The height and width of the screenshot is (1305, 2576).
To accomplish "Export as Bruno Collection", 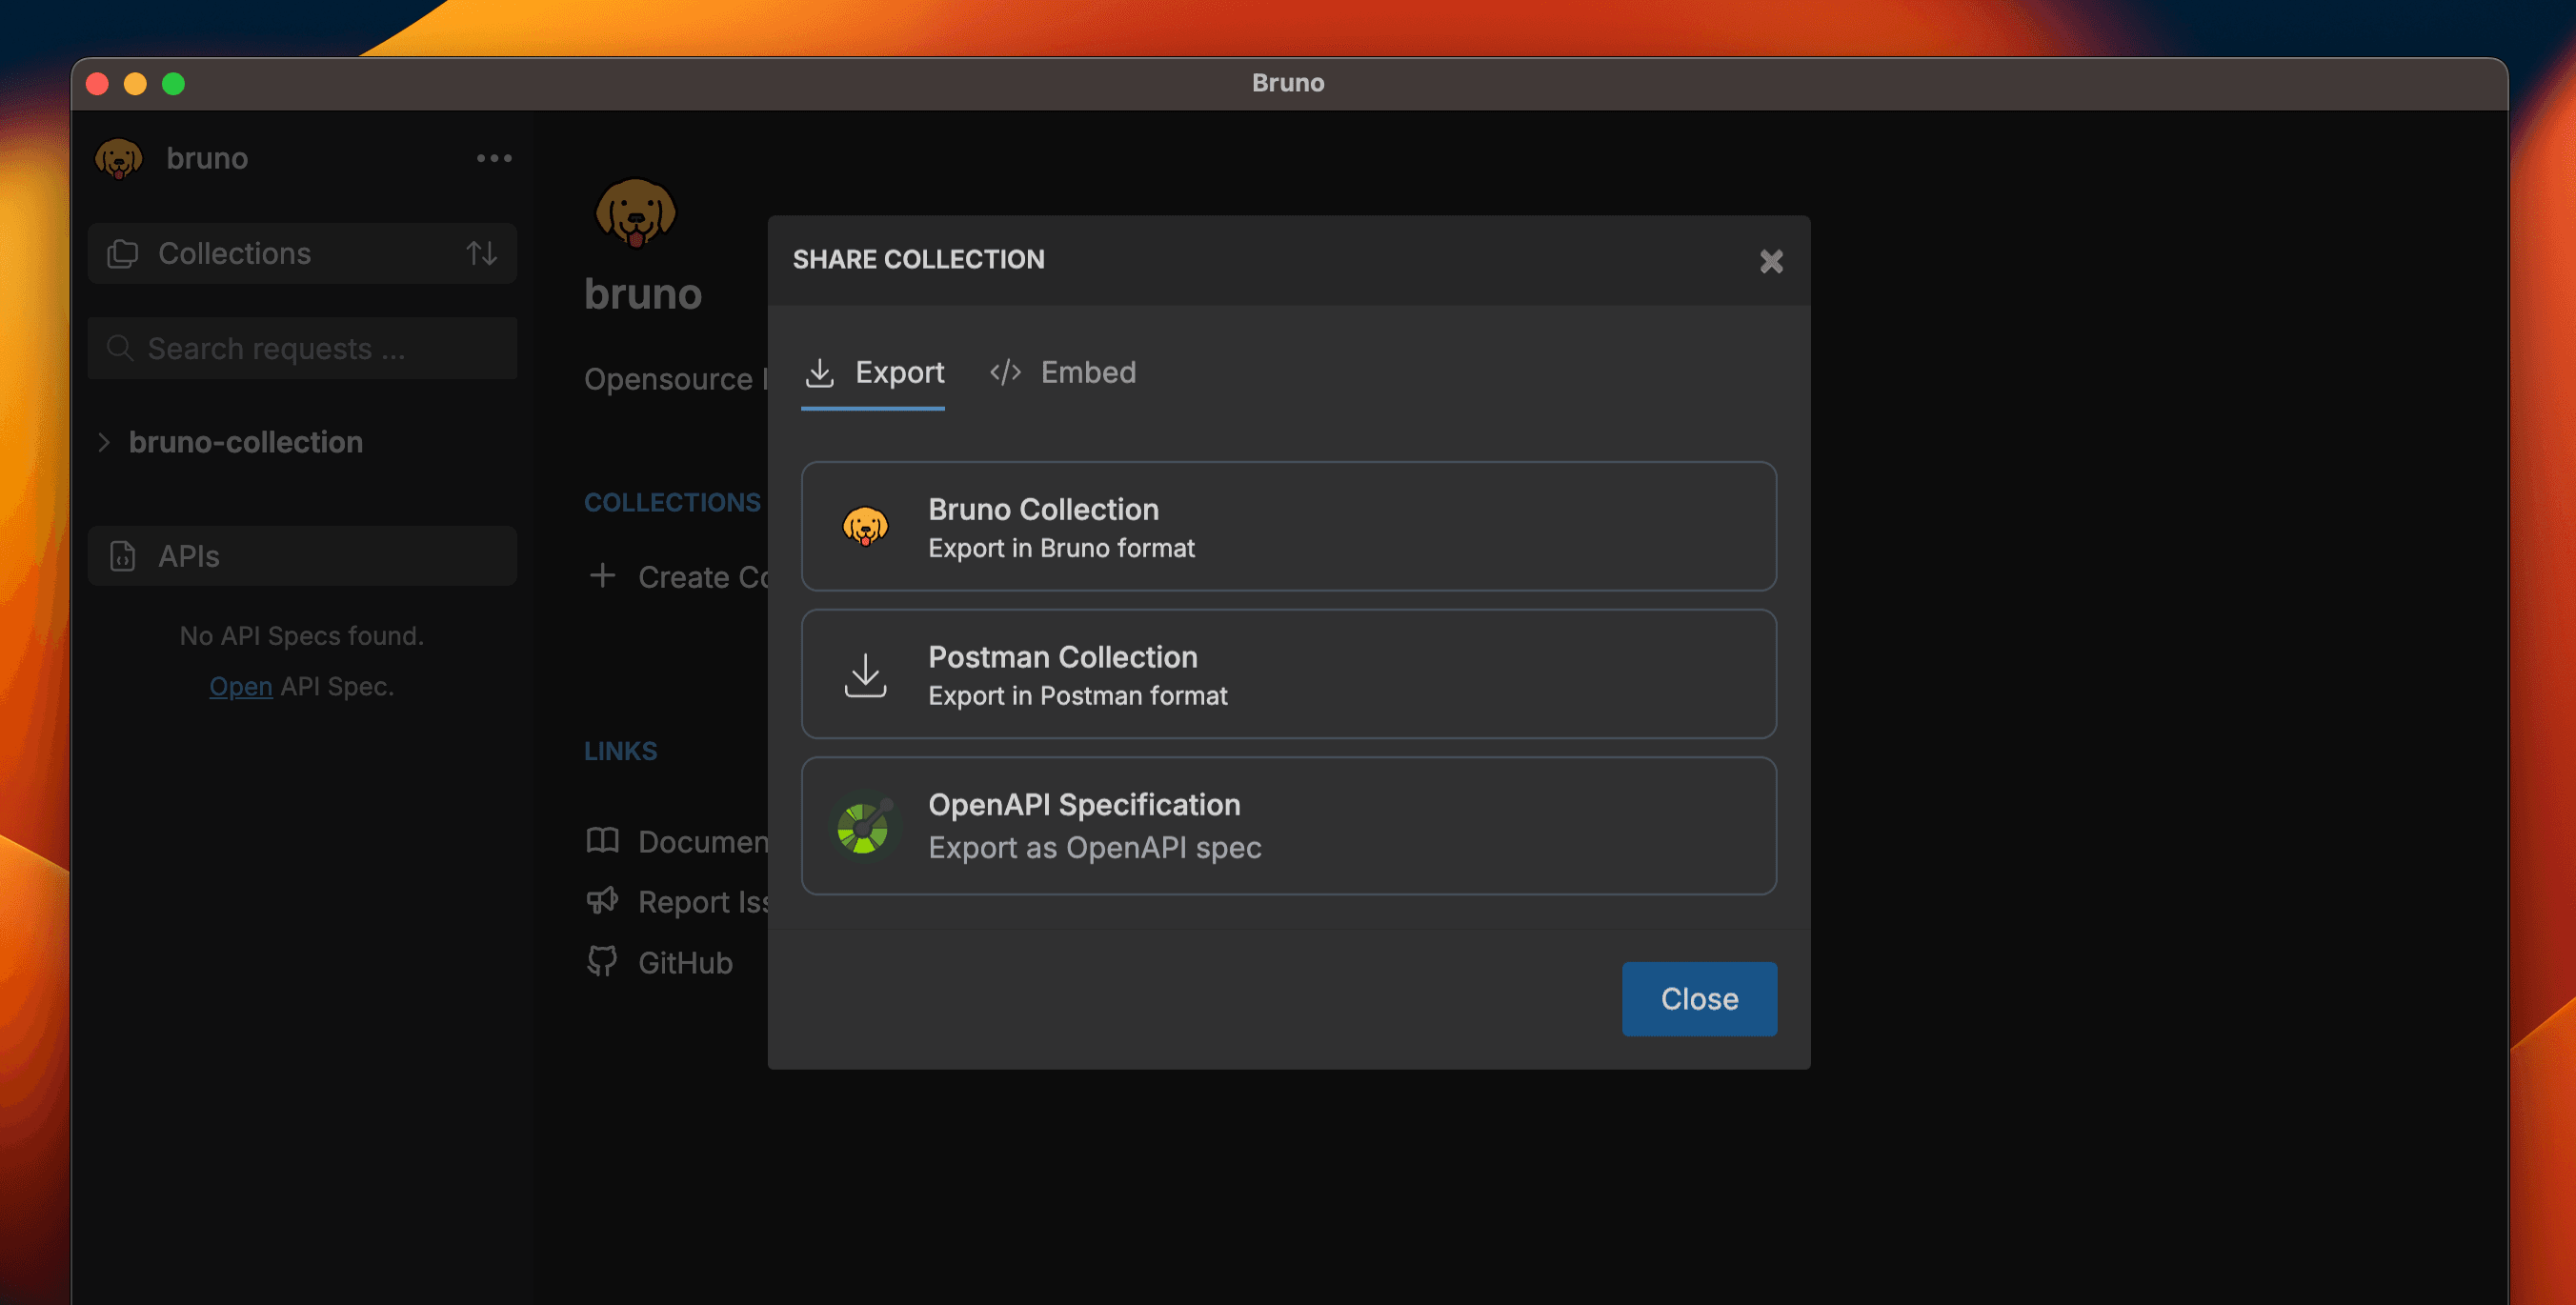I will click(1288, 526).
